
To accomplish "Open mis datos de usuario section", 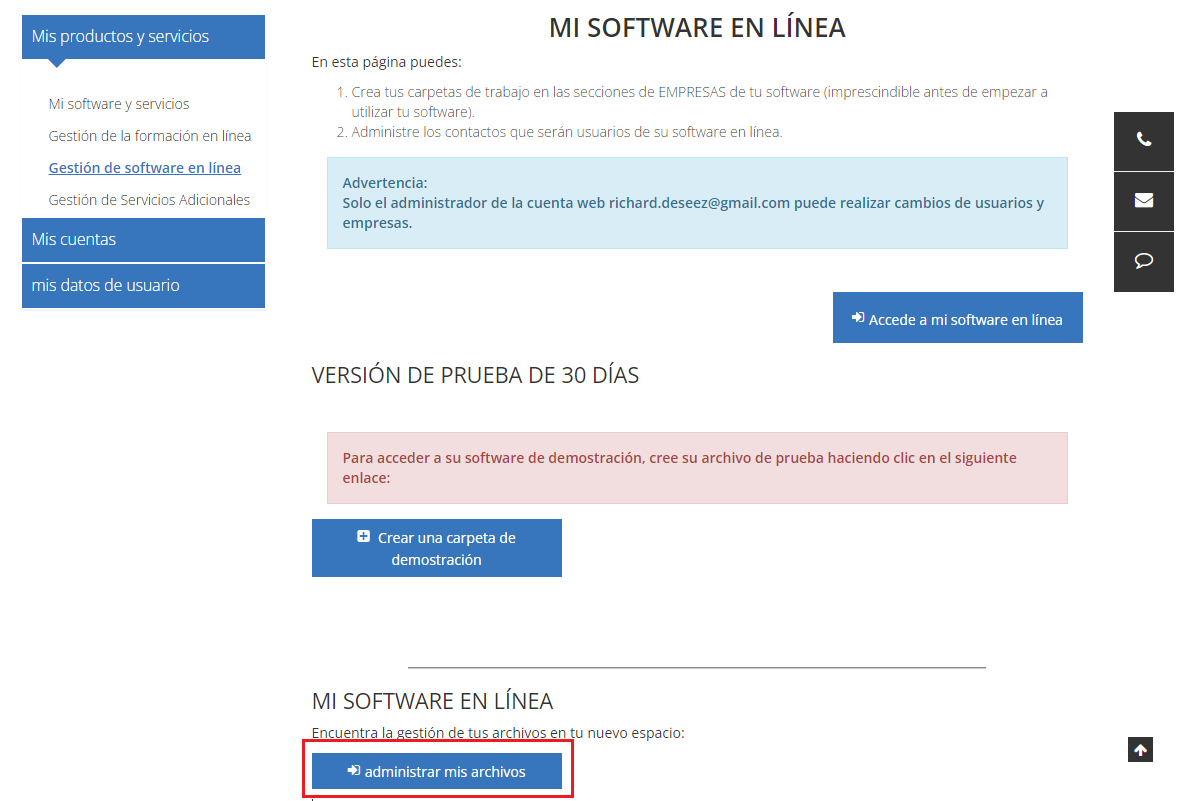I will coord(144,286).
